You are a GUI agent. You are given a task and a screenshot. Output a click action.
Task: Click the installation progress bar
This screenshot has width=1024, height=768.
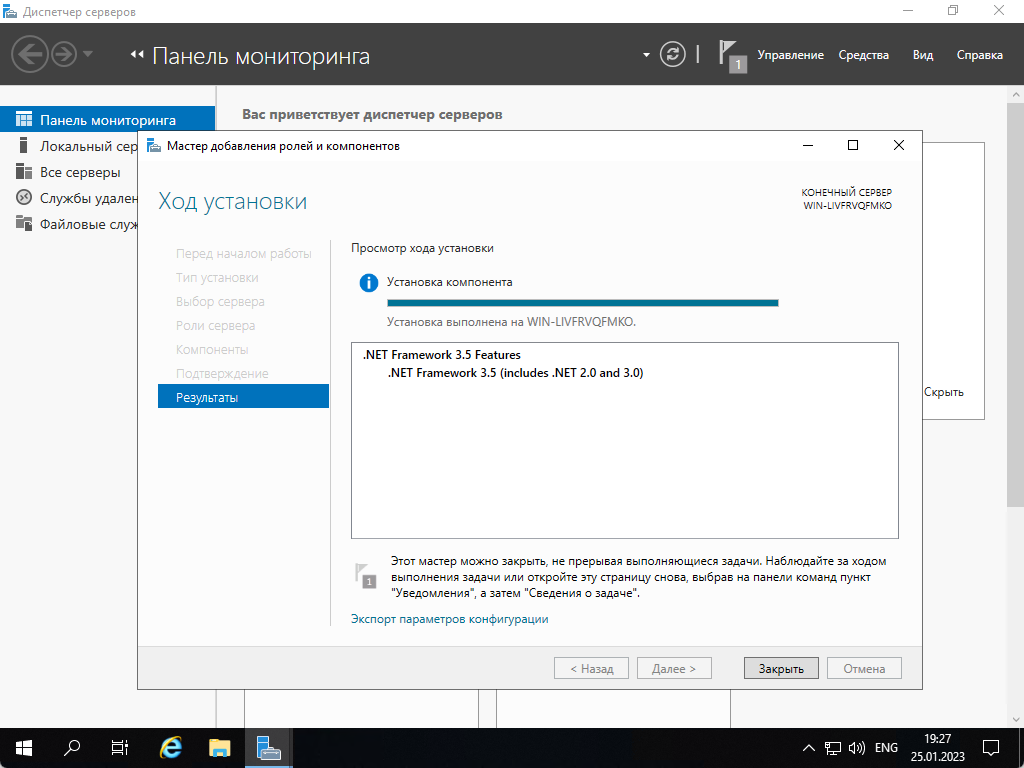(x=583, y=303)
